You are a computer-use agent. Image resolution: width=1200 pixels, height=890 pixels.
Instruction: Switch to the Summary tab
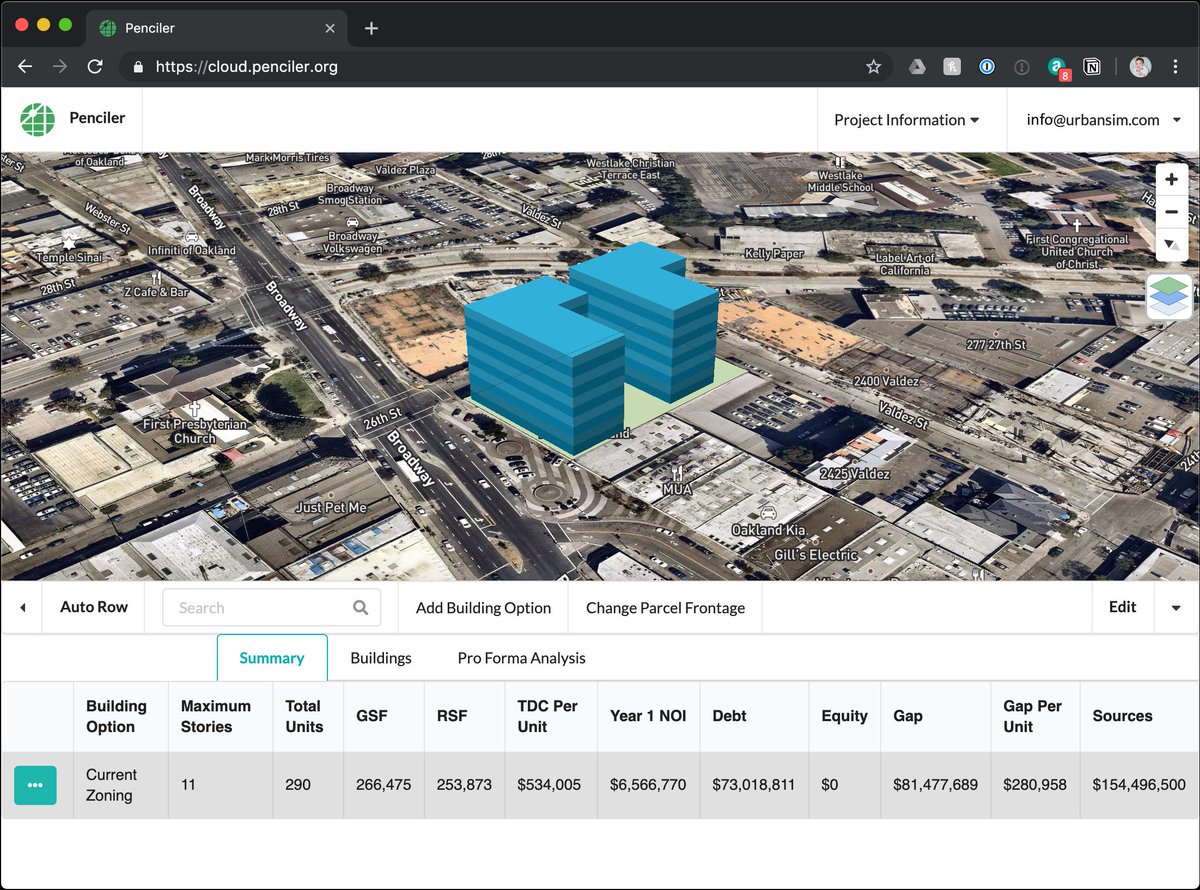tap(272, 658)
